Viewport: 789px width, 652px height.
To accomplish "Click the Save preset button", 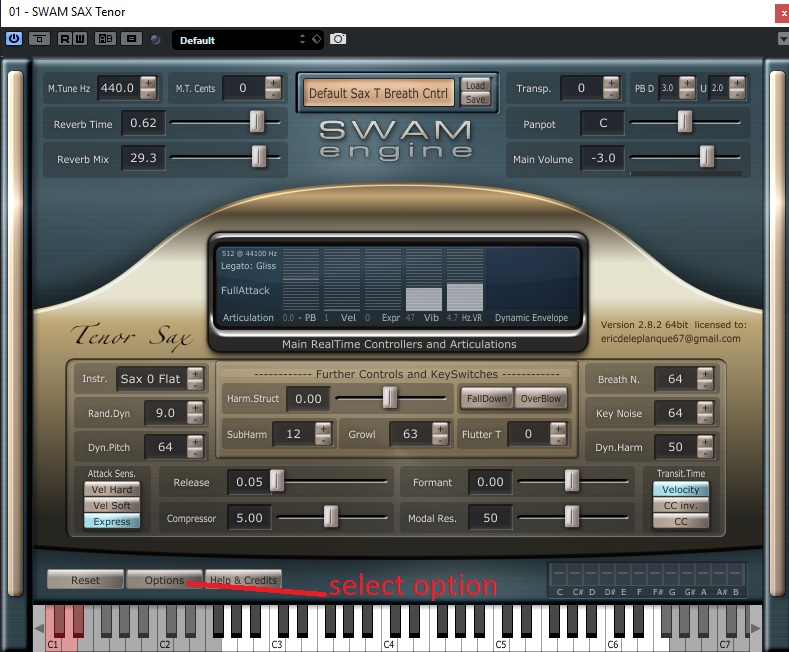I will 475,99.
